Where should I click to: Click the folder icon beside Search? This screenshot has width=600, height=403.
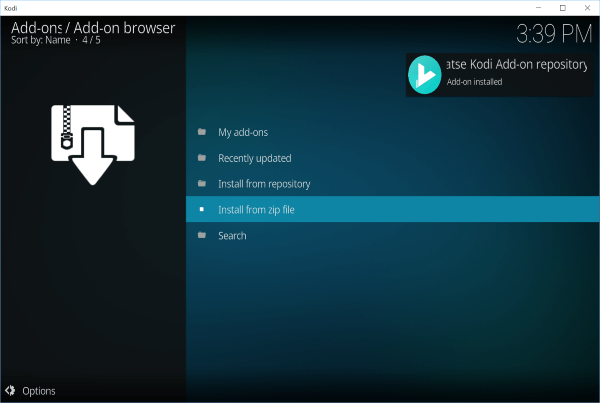(x=201, y=236)
